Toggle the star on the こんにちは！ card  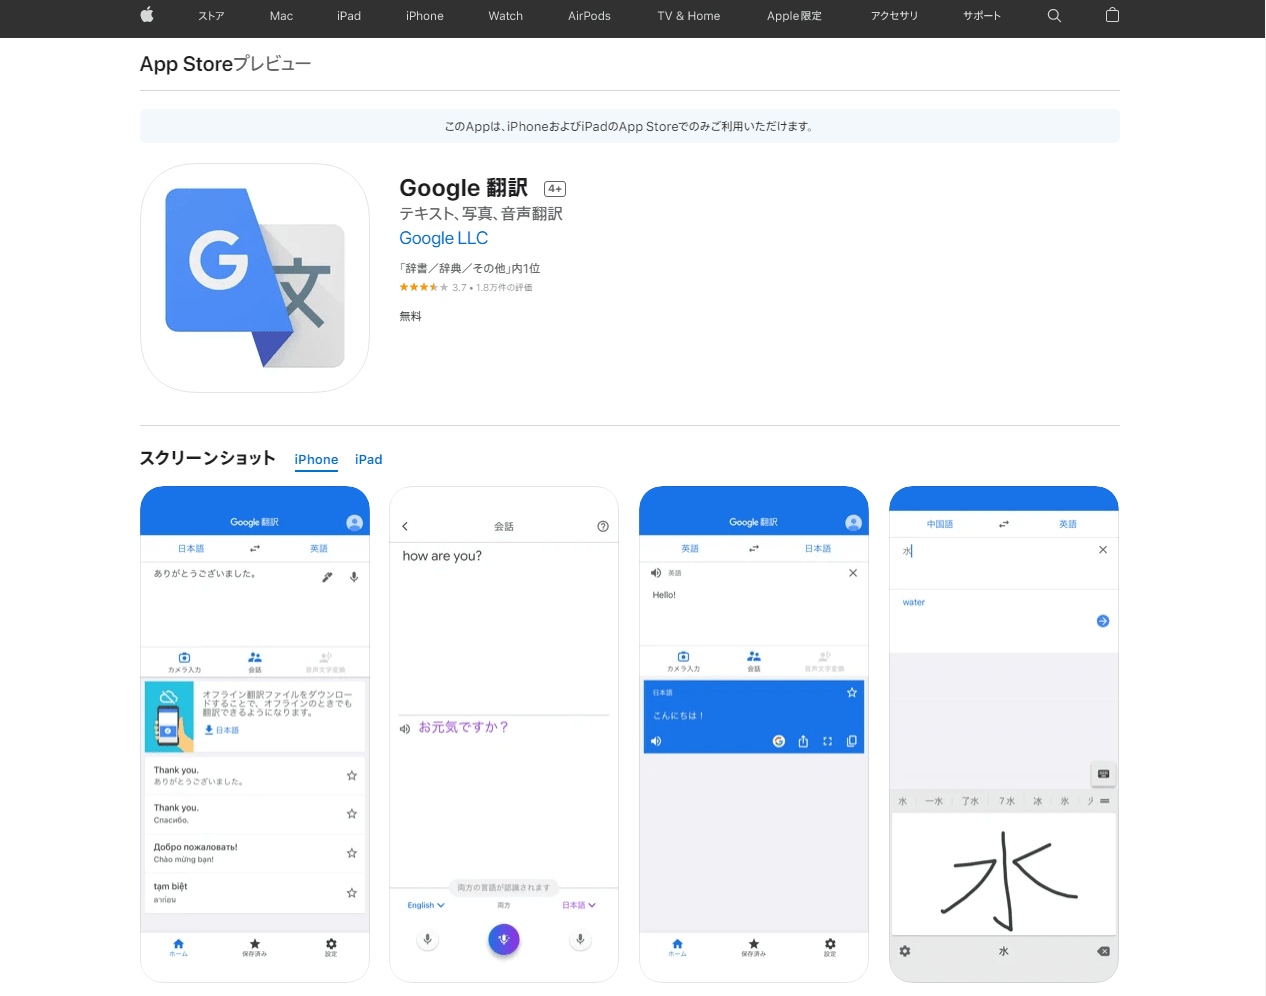tap(852, 692)
